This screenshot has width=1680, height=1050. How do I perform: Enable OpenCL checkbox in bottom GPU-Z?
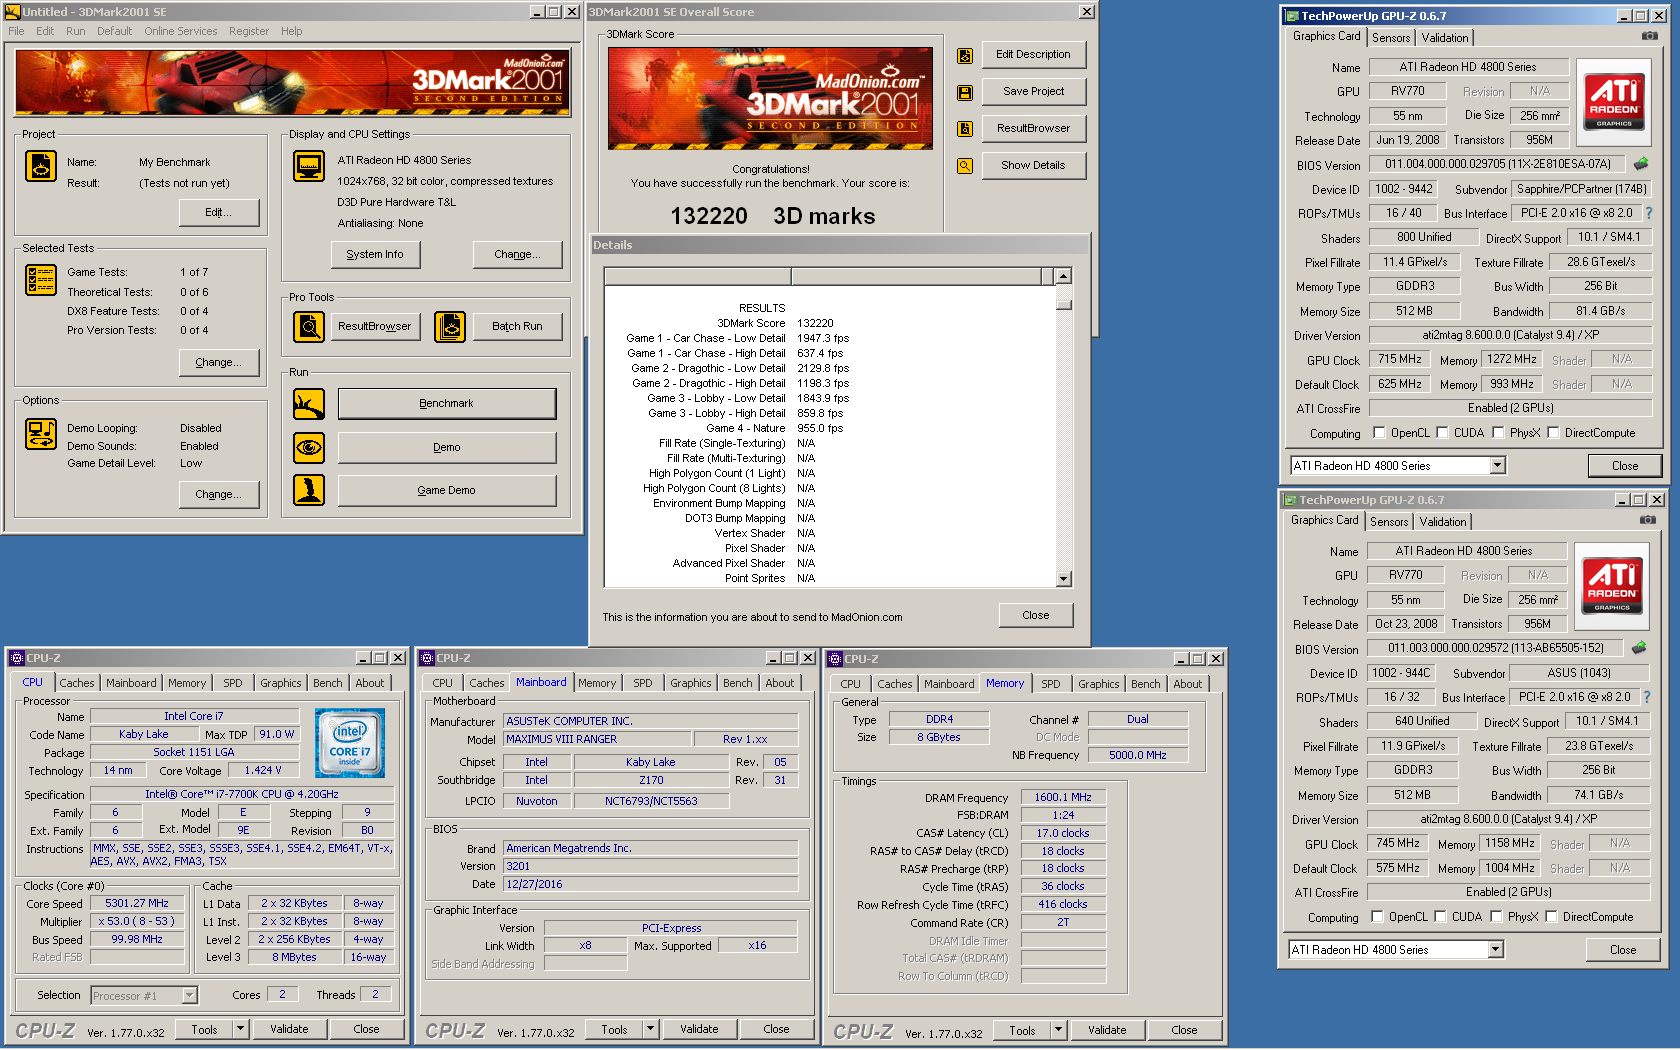click(1378, 917)
